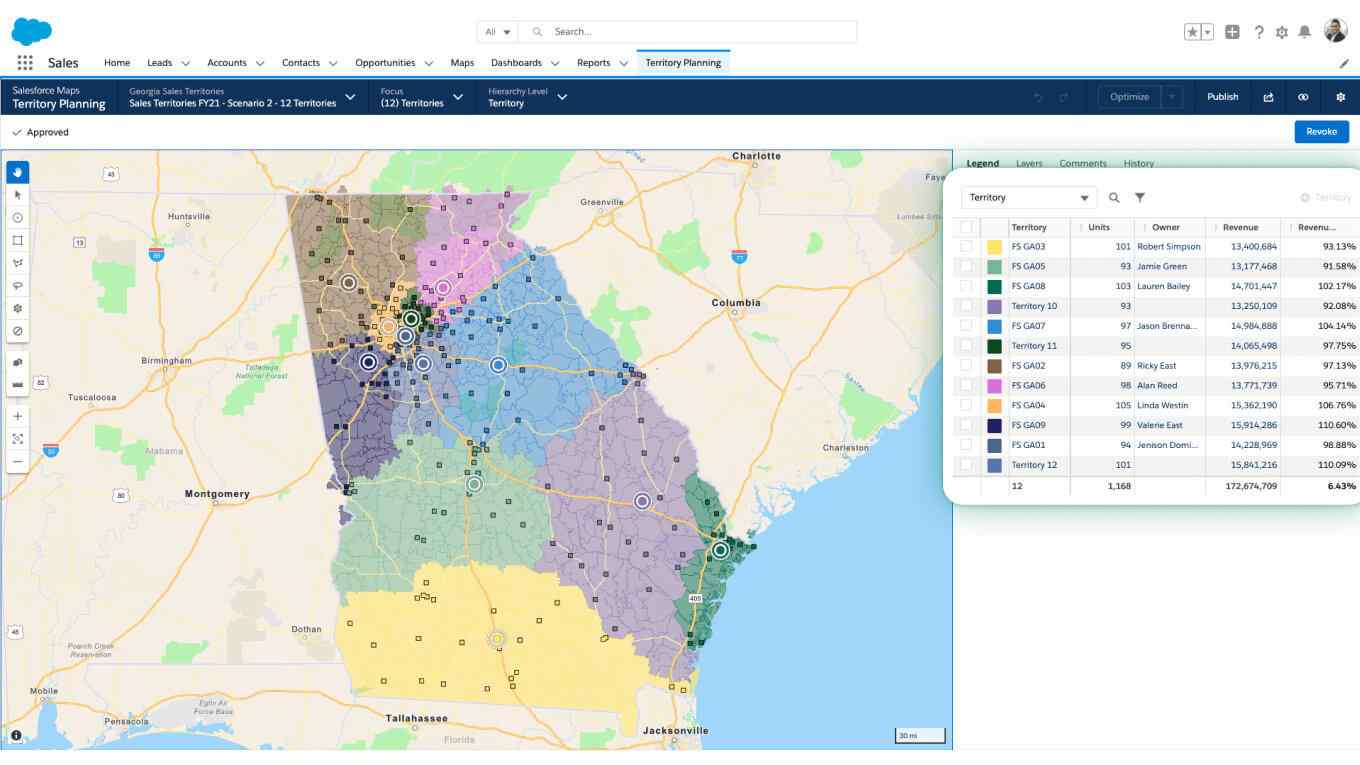Image resolution: width=1360 pixels, height=765 pixels.
Task: Open the notifications bell
Action: coord(1305,32)
